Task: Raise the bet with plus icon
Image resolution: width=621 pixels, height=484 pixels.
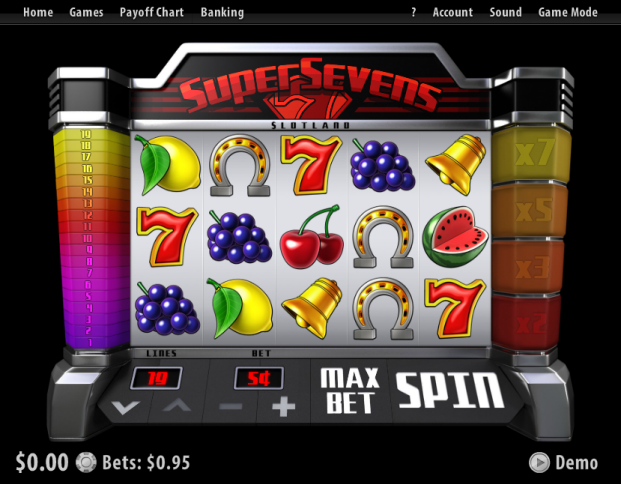Action: tap(284, 407)
